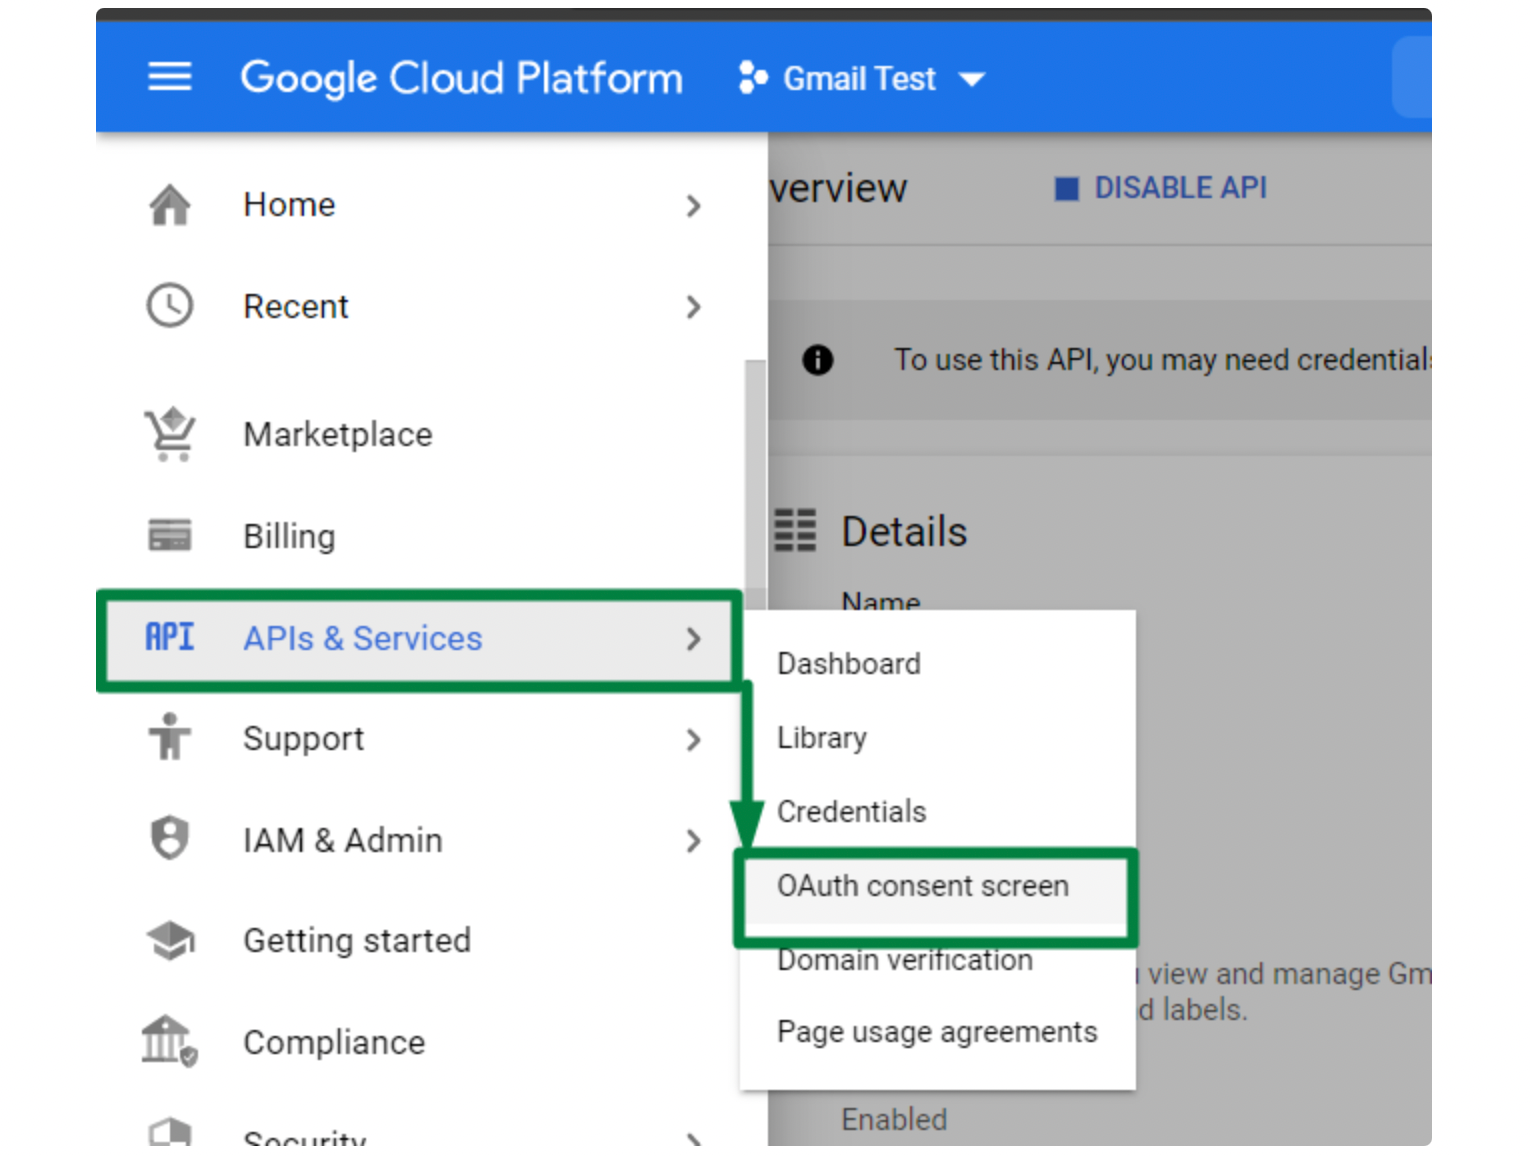
Task: Select APIs & Services menu item
Action: [420, 639]
